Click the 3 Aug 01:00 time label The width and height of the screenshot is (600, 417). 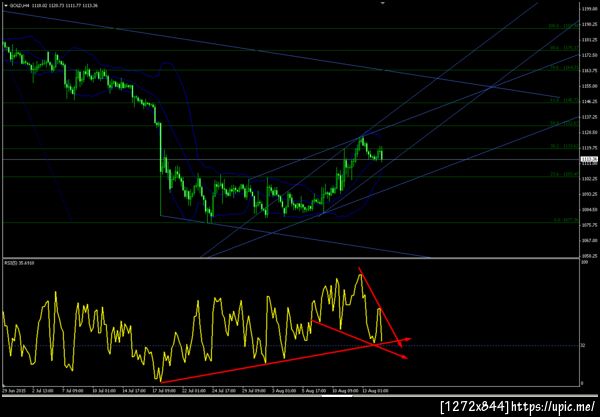point(284,391)
